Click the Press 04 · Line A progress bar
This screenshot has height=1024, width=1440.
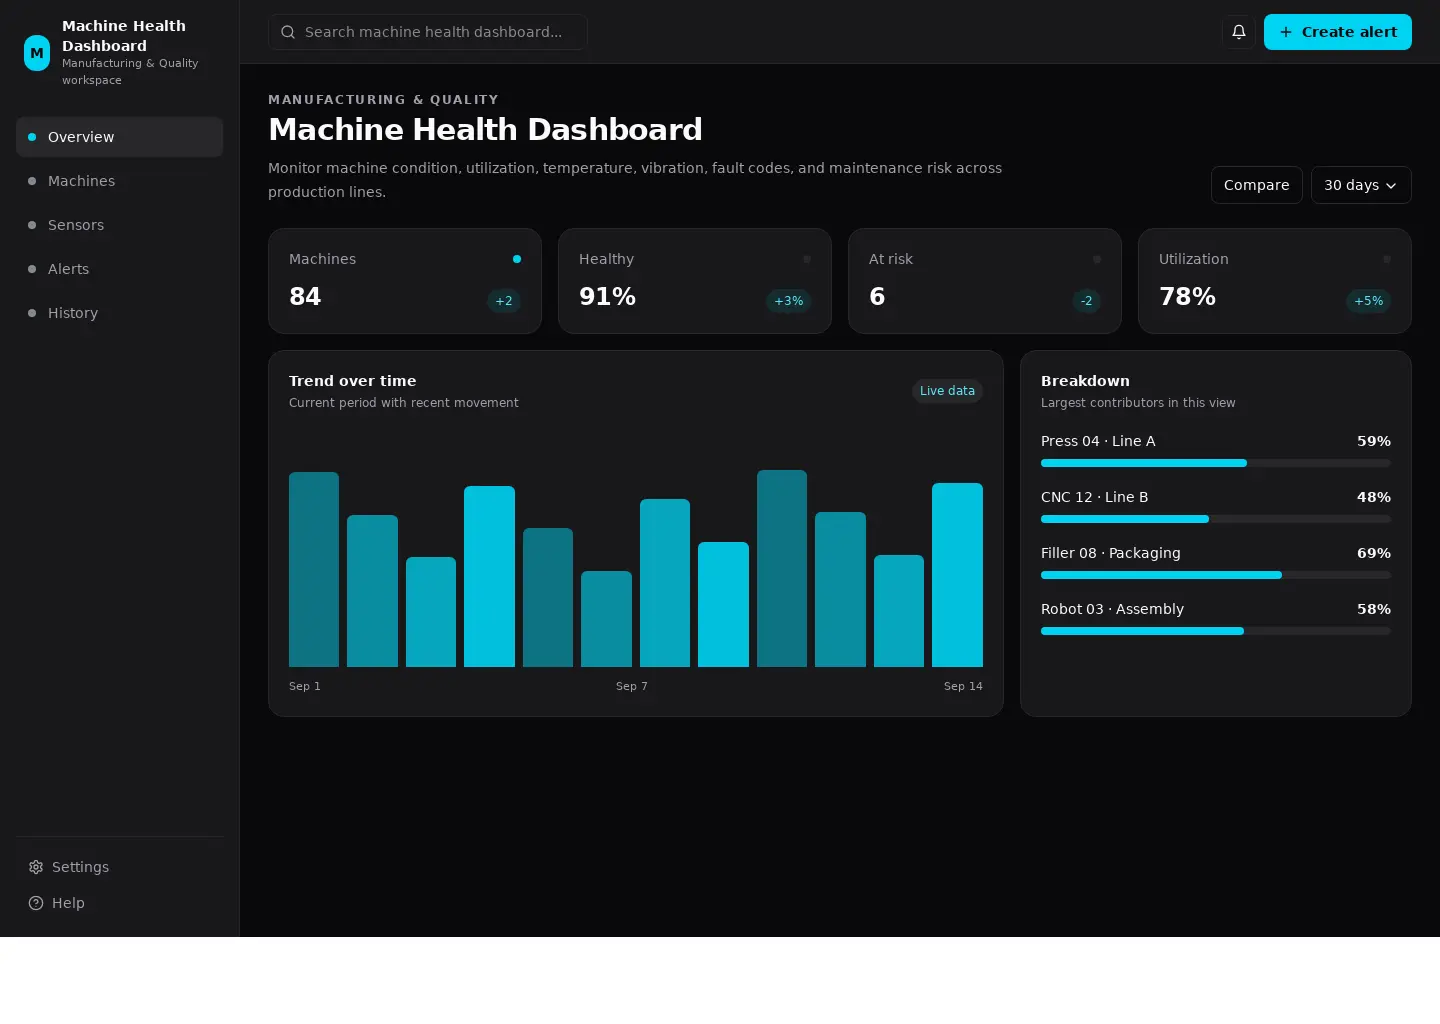click(1216, 463)
